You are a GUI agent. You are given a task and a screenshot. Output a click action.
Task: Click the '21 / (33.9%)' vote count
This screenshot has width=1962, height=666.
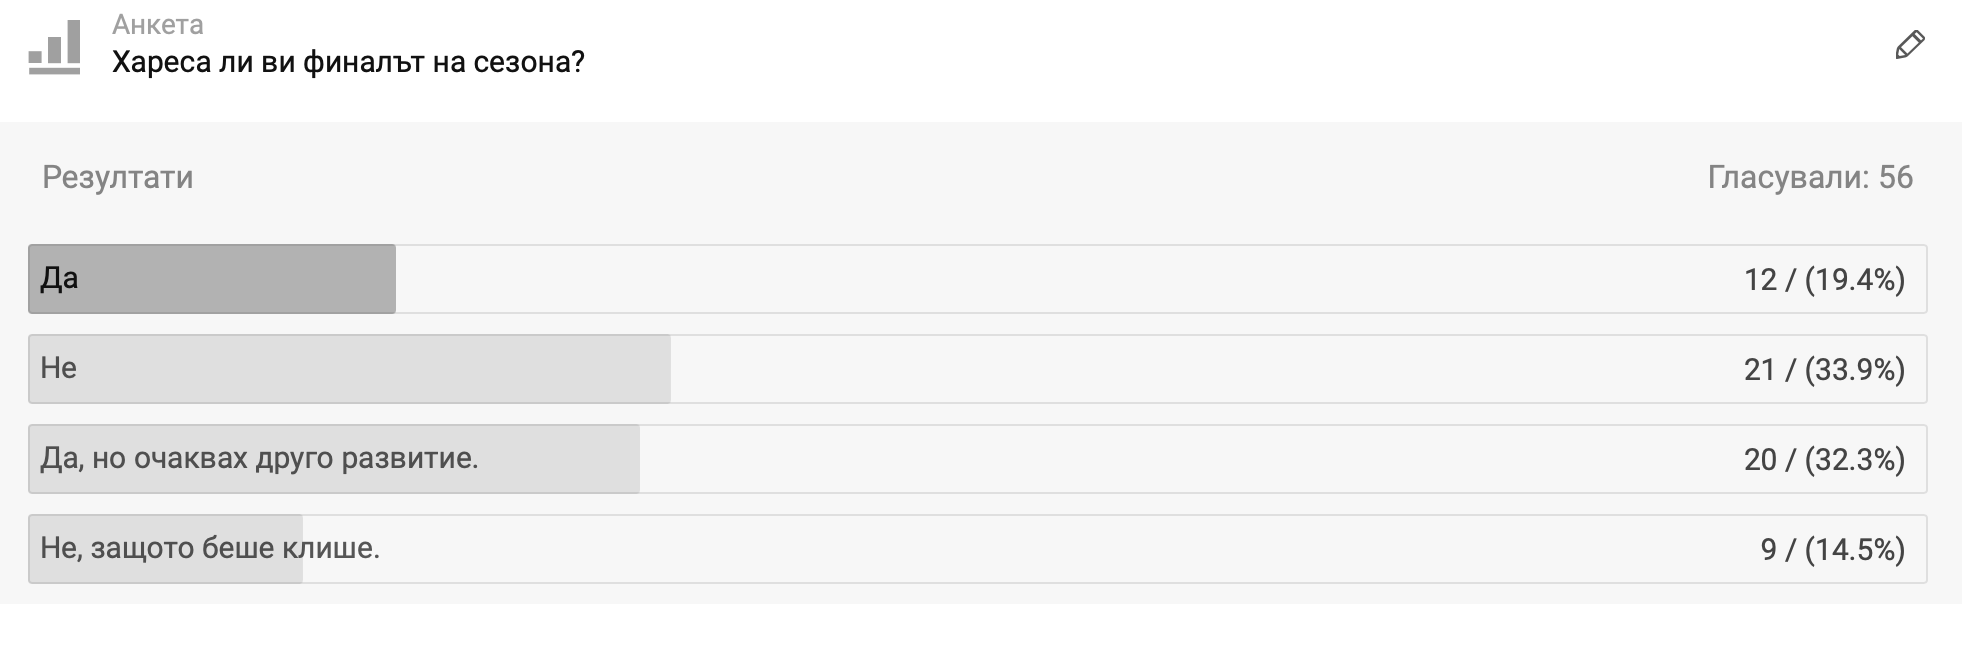[1824, 369]
